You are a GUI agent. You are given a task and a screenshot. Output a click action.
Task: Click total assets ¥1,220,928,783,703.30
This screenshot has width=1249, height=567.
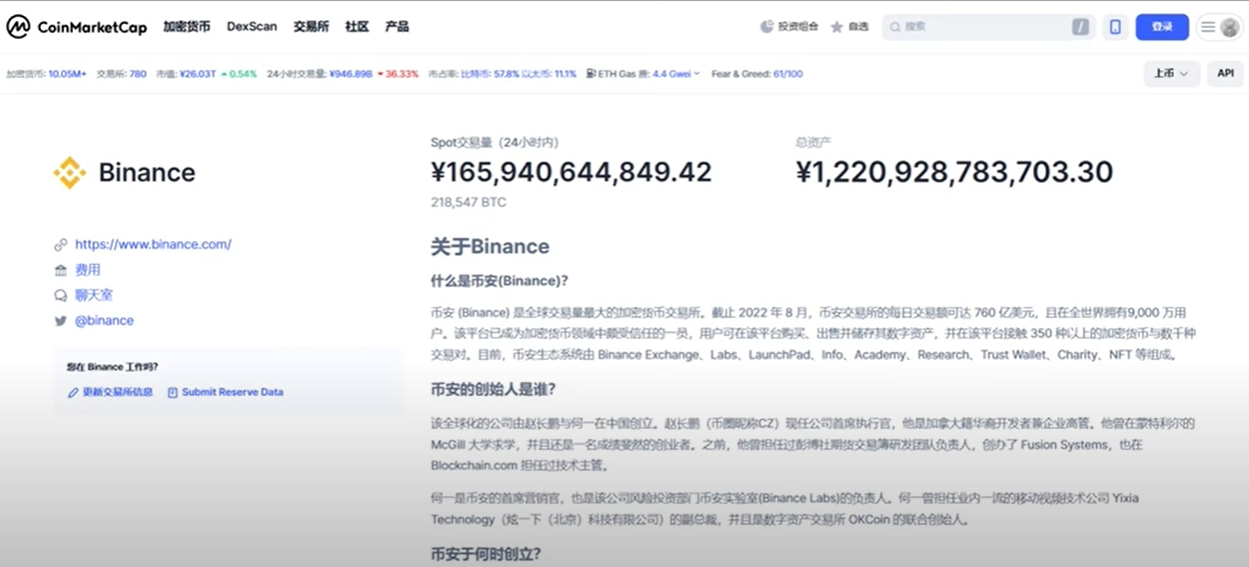tap(954, 172)
